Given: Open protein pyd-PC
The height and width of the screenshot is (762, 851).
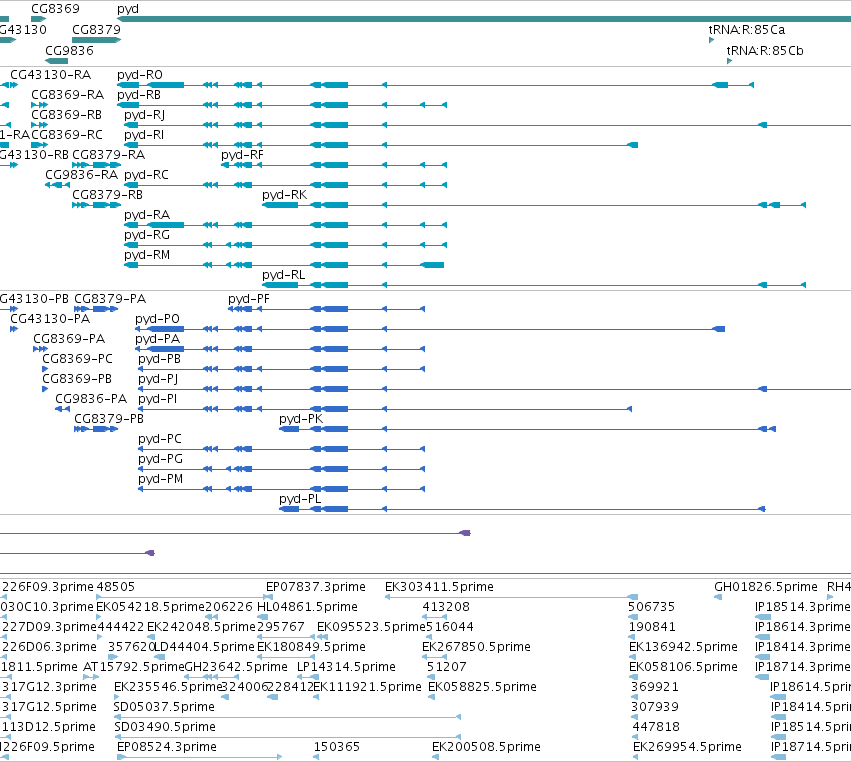Looking at the screenshot, I should pyautogui.click(x=282, y=449).
